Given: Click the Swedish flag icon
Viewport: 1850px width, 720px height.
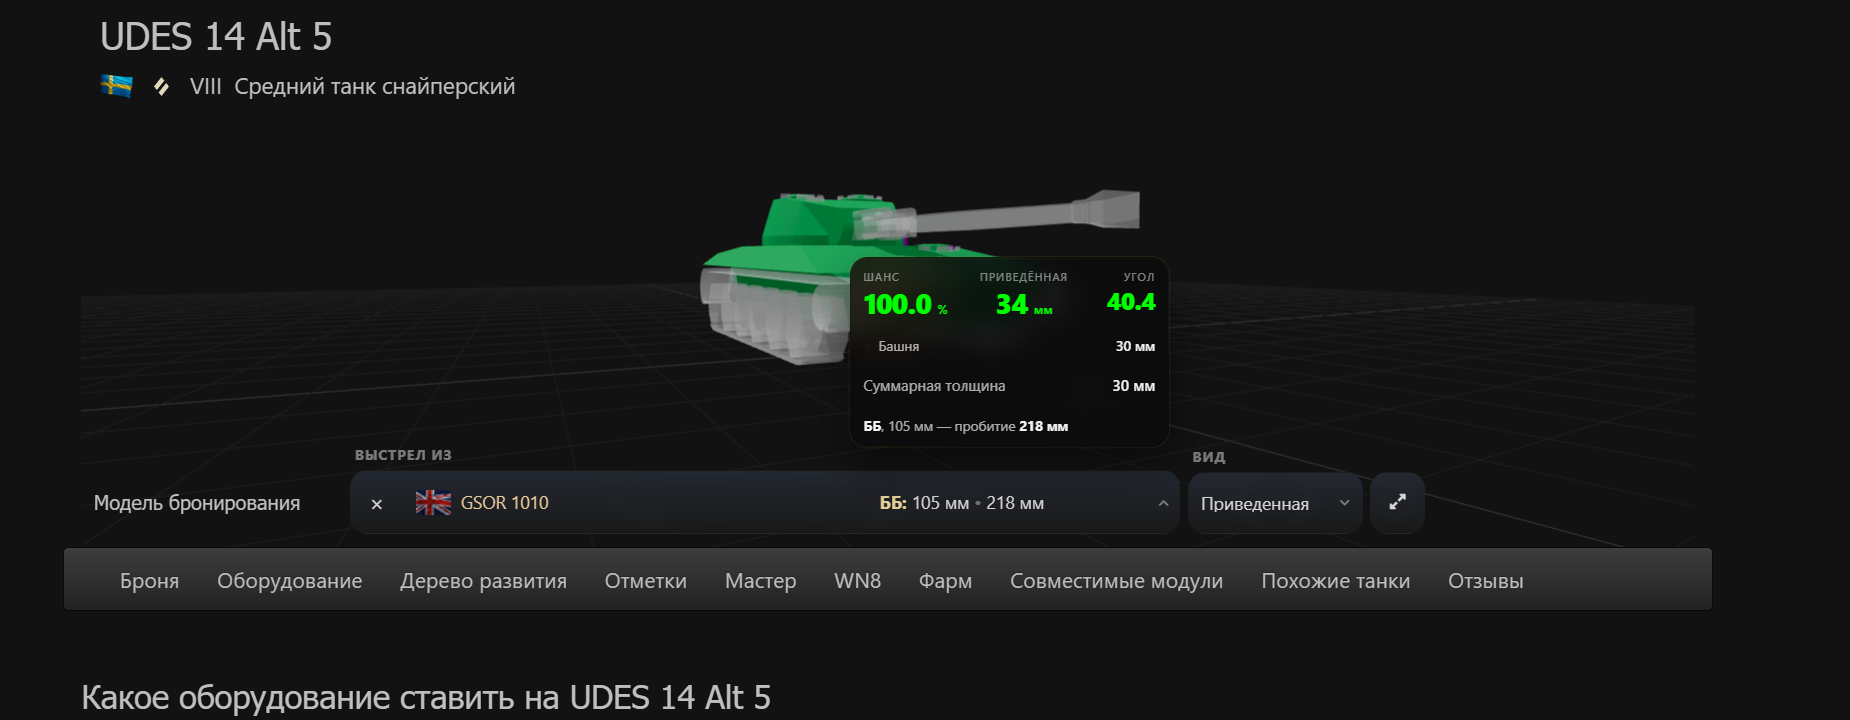Looking at the screenshot, I should [117, 87].
